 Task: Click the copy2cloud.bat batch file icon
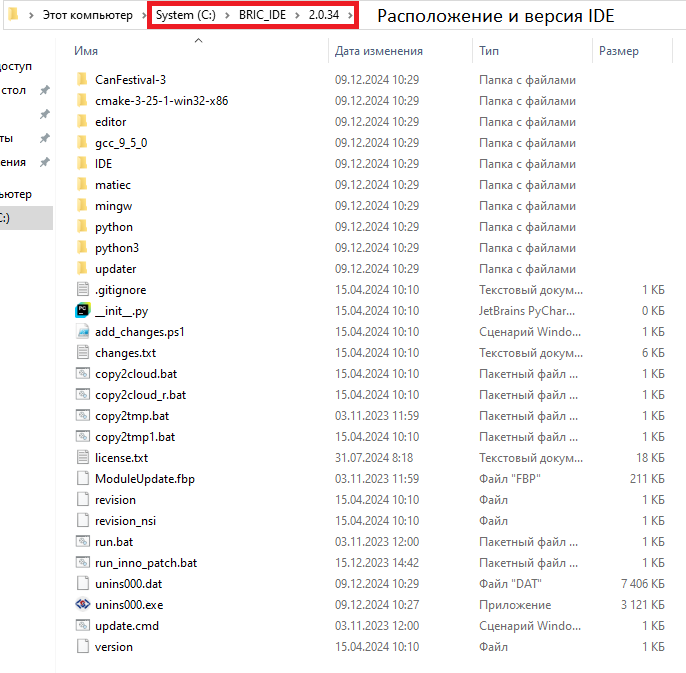click(83, 373)
